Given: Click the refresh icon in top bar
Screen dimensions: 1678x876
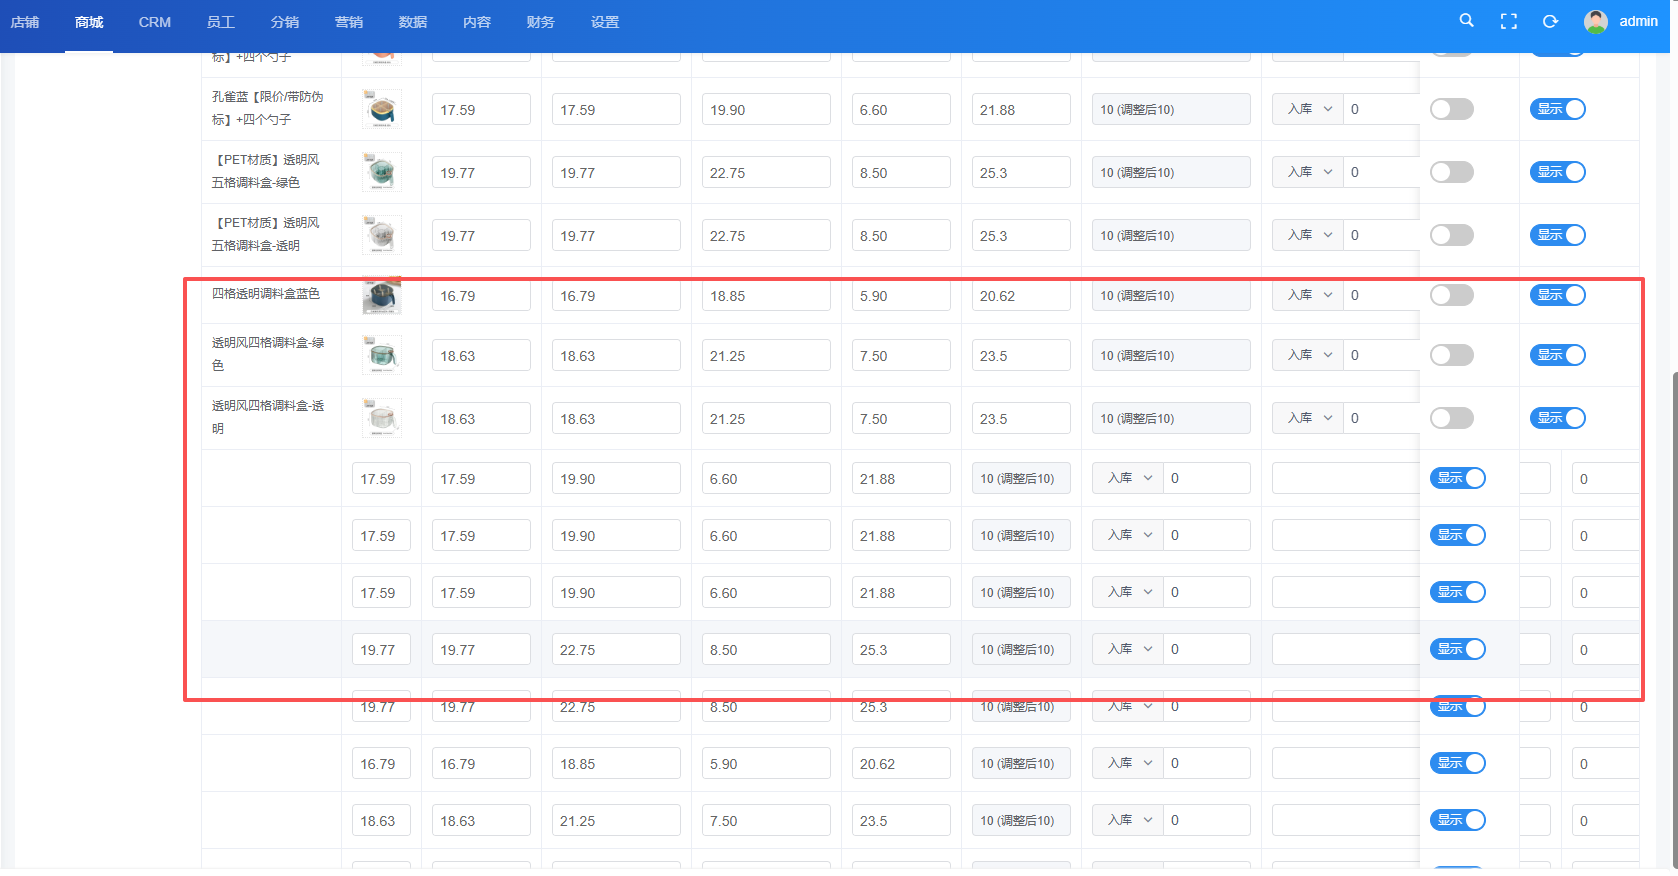Looking at the screenshot, I should coord(1550,21).
